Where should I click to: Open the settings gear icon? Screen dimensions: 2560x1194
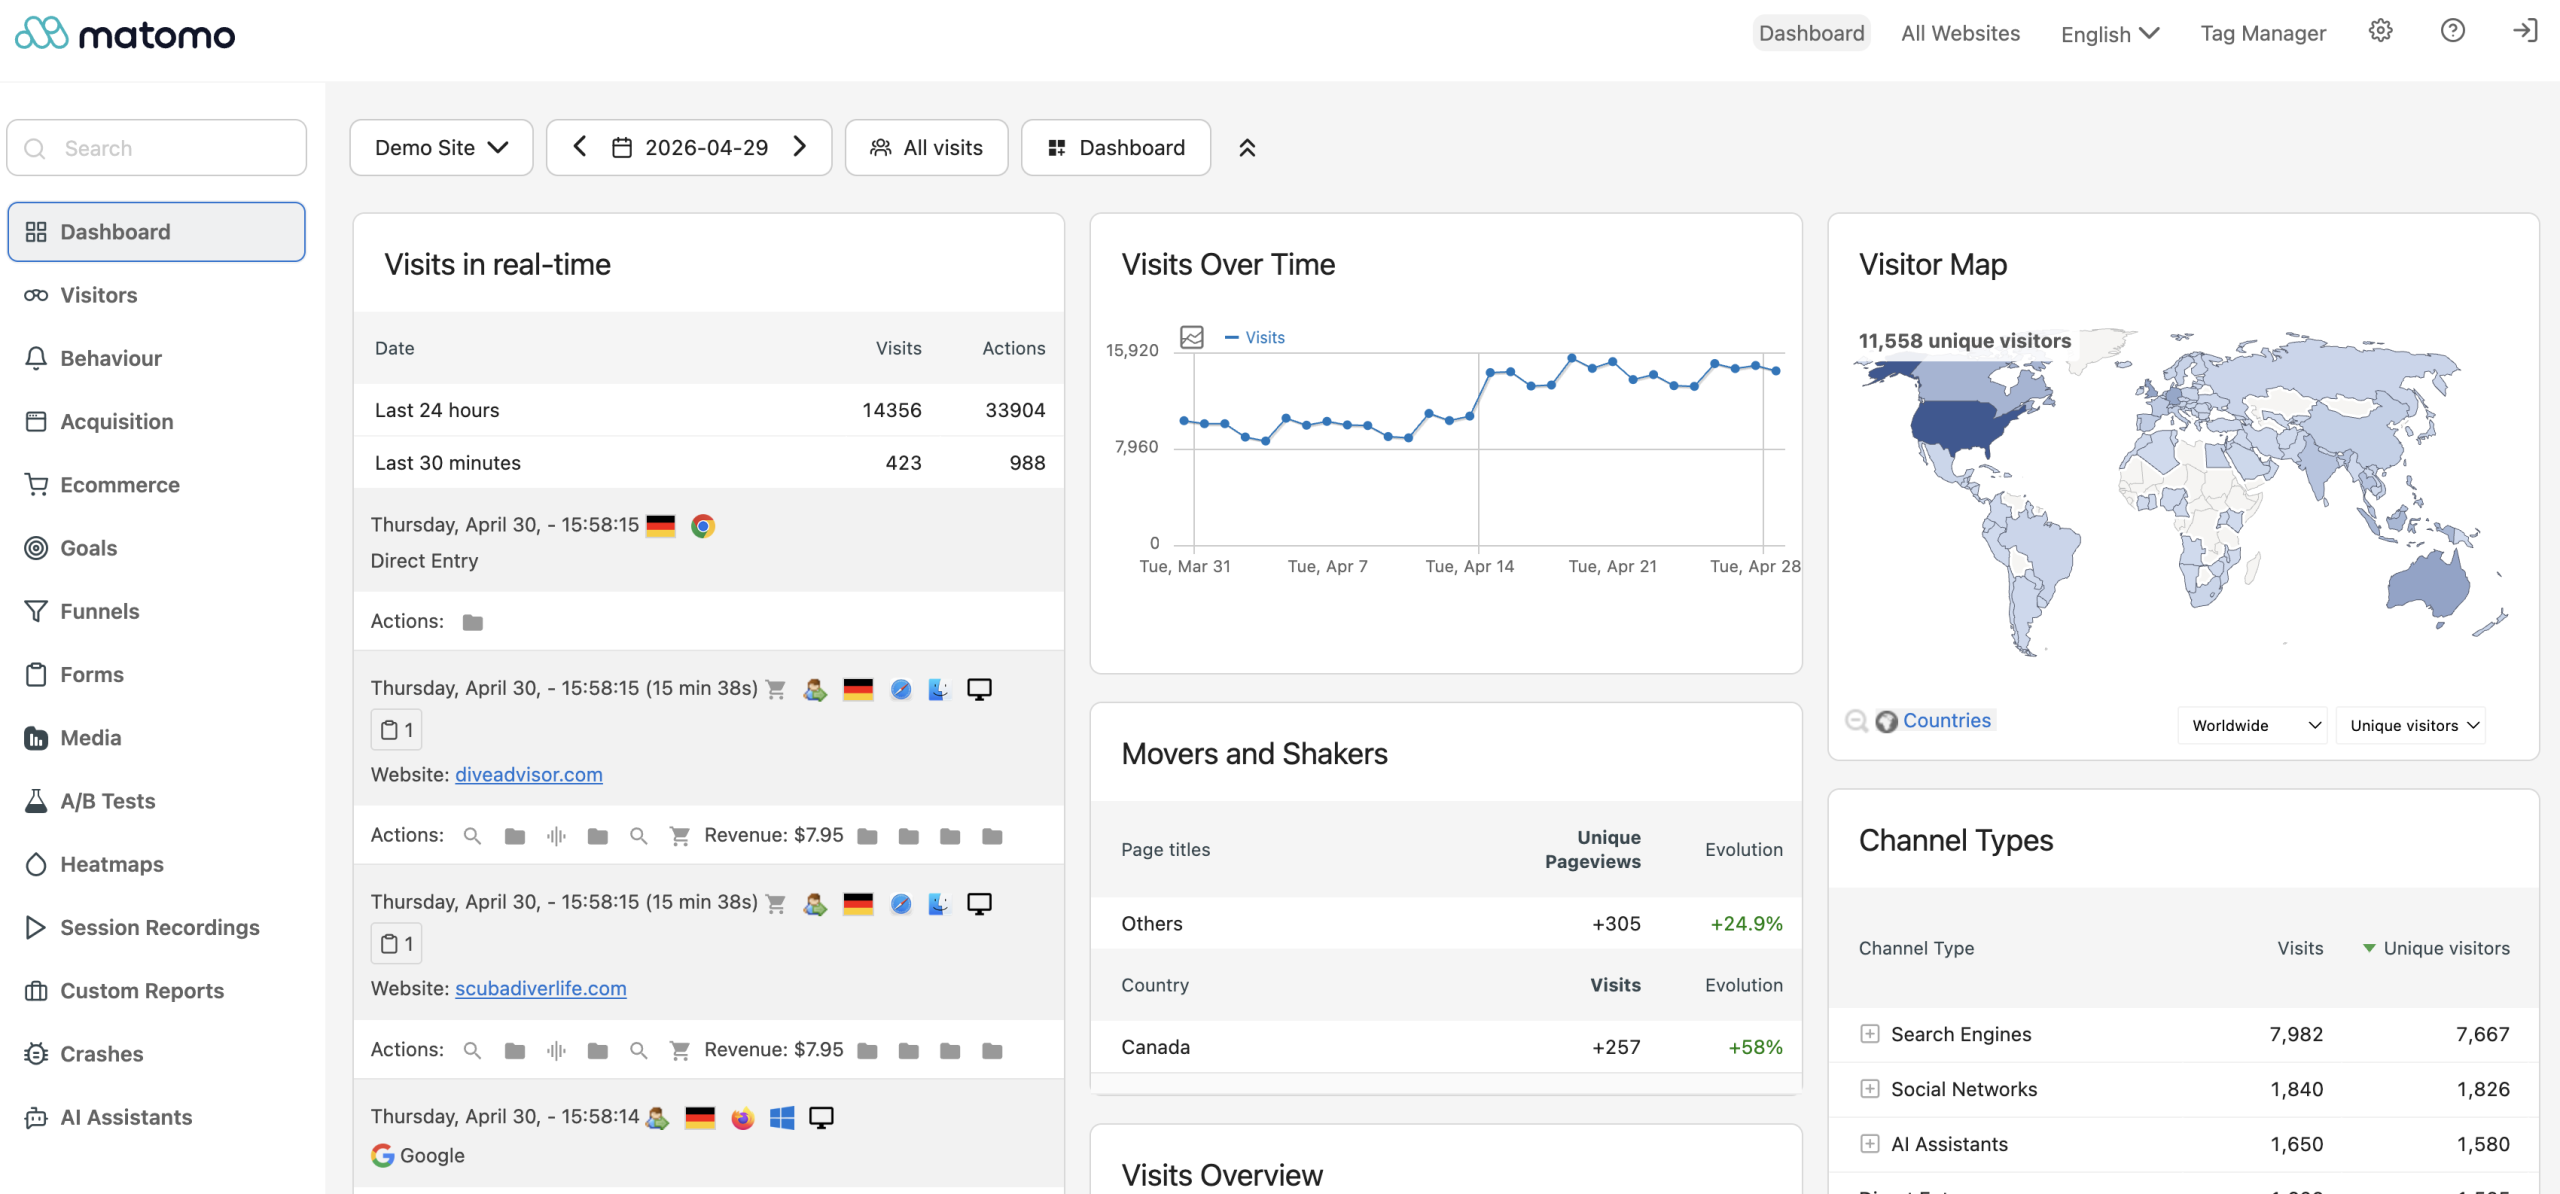[2380, 31]
